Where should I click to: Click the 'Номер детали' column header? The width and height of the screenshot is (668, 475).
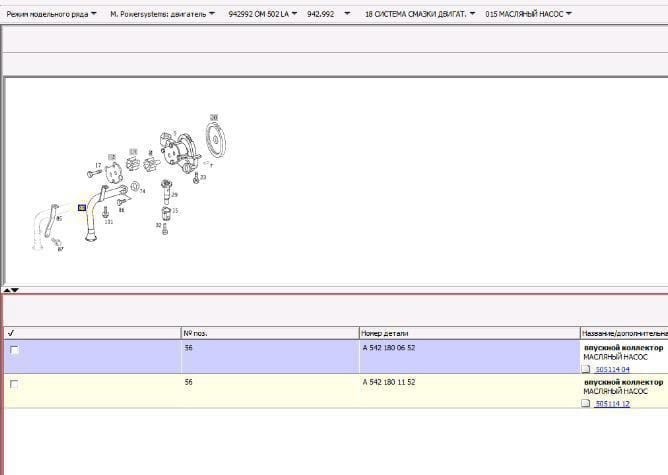(385, 332)
